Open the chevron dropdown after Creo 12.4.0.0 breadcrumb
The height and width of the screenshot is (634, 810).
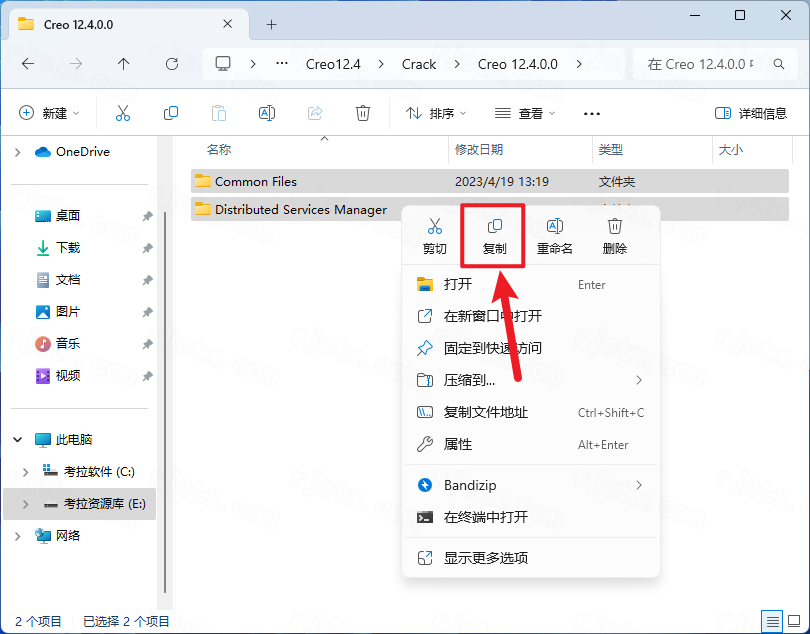click(579, 64)
